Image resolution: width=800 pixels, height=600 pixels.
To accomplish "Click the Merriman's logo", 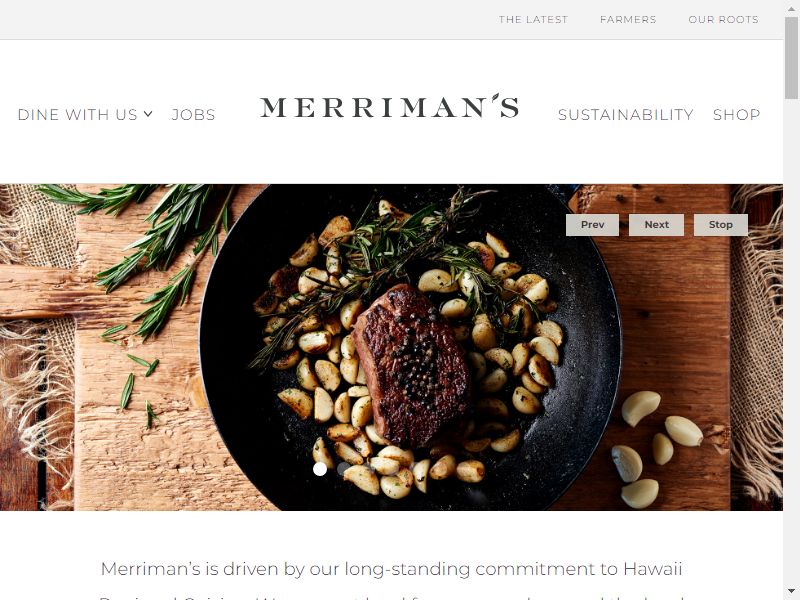I will [389, 106].
